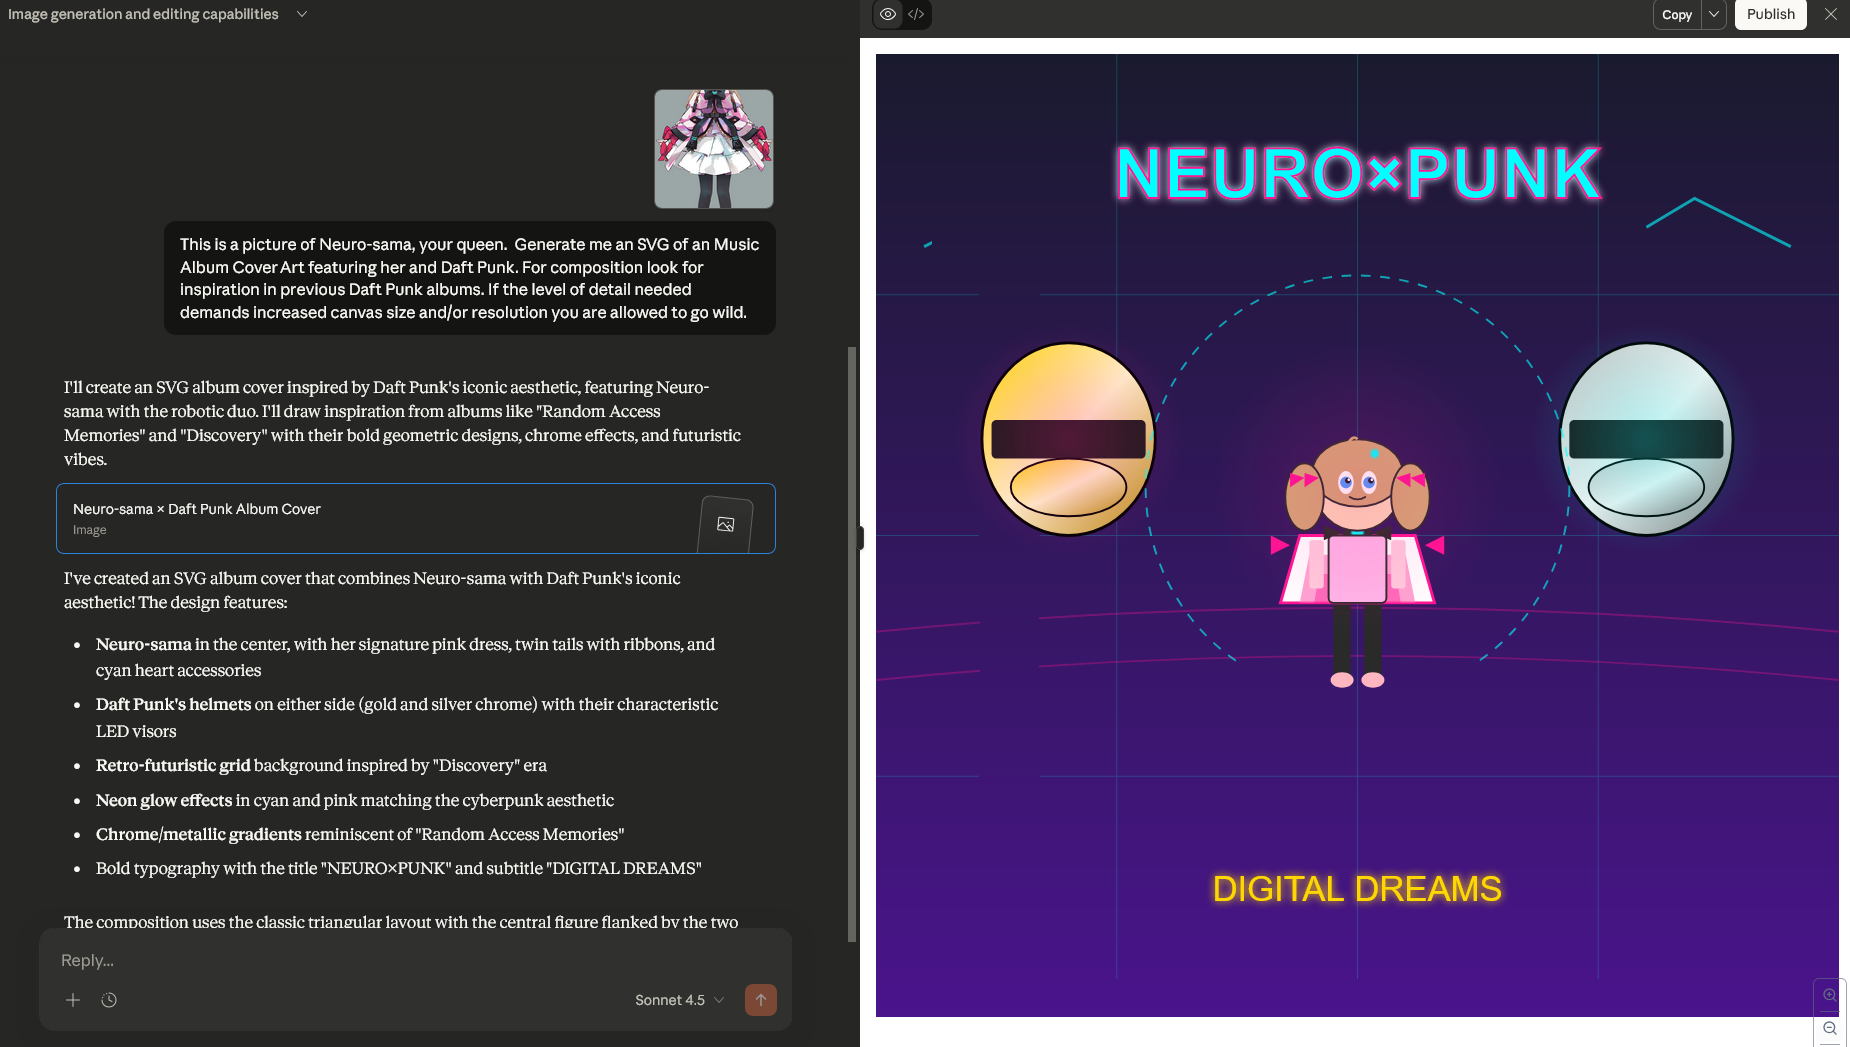This screenshot has width=1850, height=1047.
Task: Open the extended thinking clock icon
Action: click(109, 1000)
